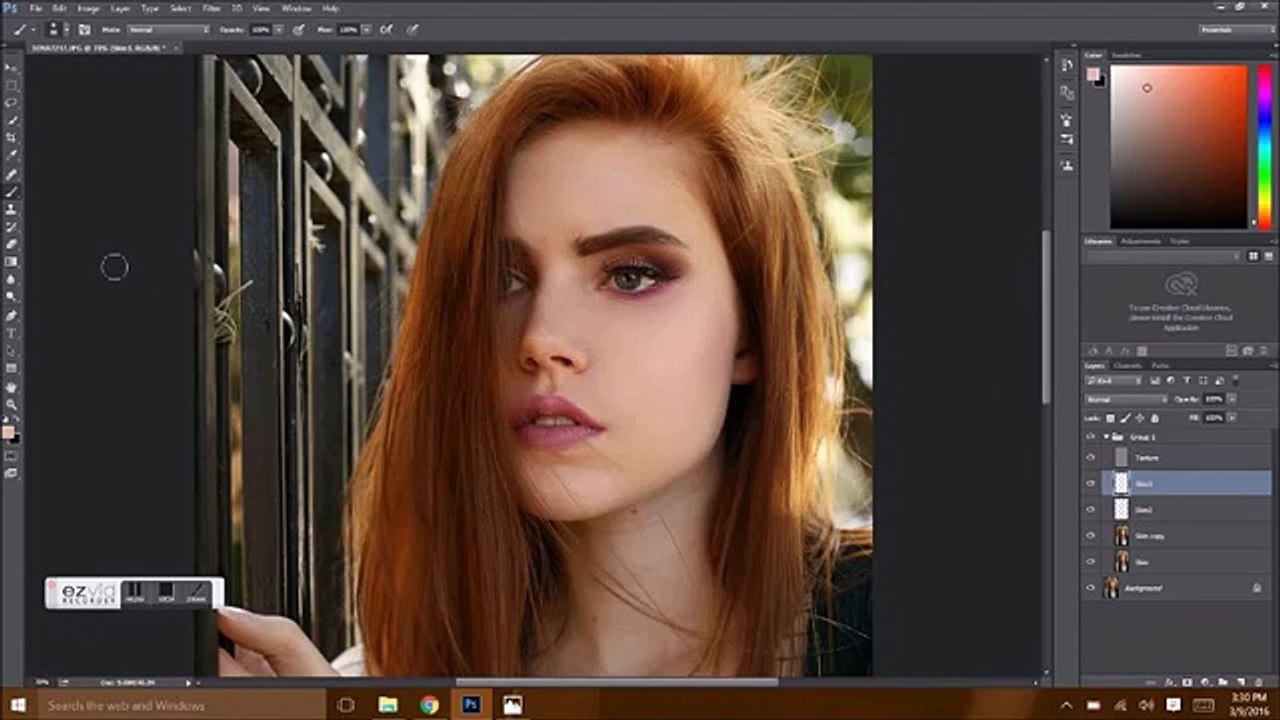Enable airbrush mode in options bar
This screenshot has height=720, width=1280.
[386, 30]
